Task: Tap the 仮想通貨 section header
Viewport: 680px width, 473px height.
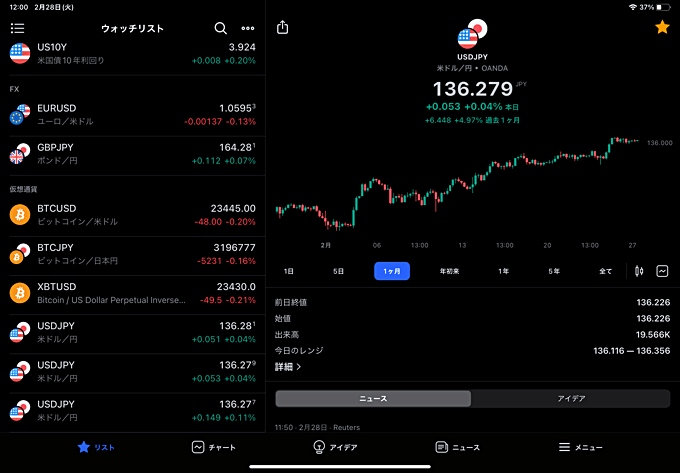Action: 23,189
